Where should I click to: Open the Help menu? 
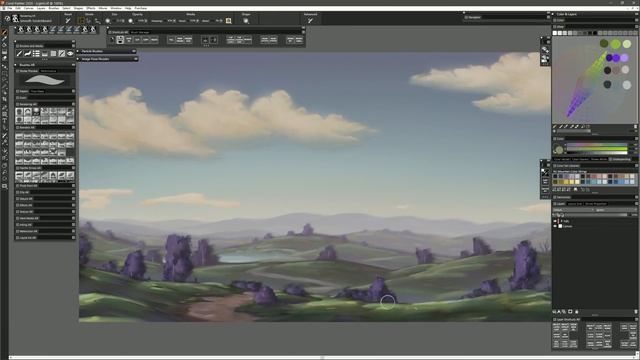pyautogui.click(x=128, y=8)
